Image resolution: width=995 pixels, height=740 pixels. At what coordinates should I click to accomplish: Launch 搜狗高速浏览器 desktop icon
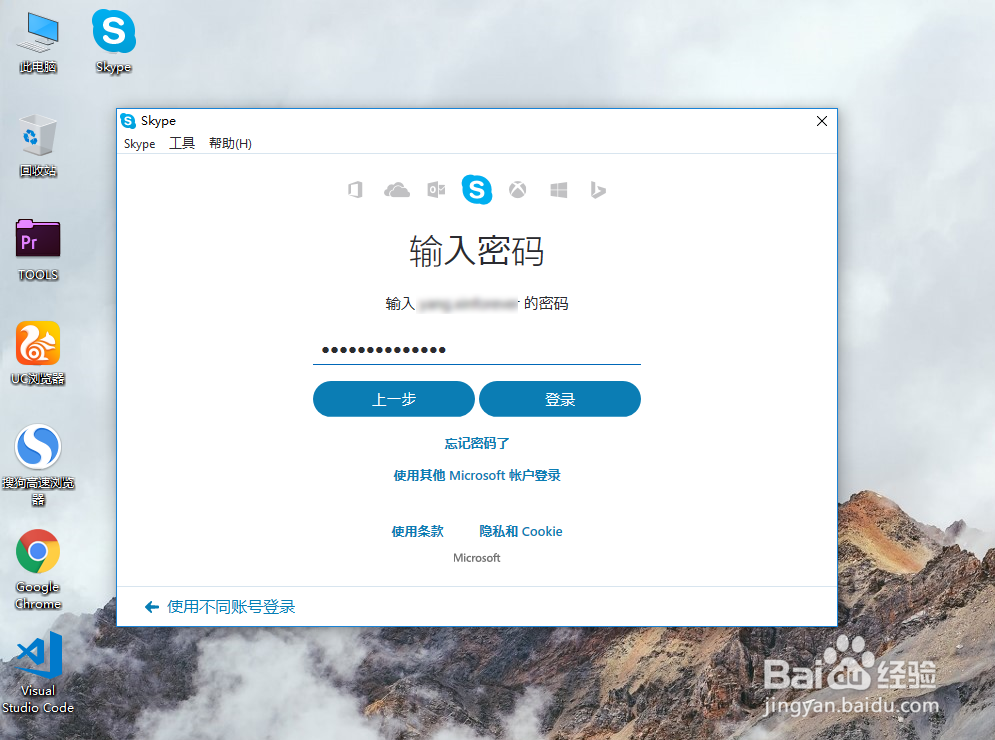click(x=37, y=465)
